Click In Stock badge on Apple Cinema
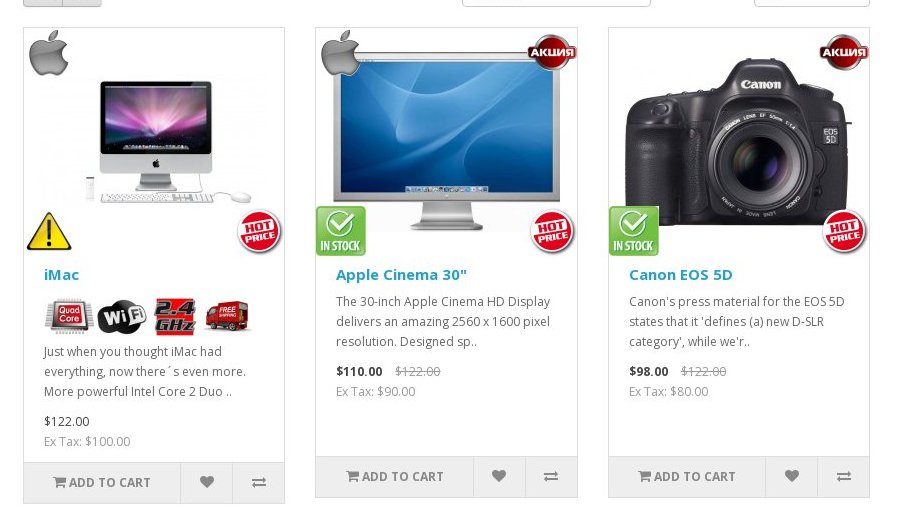 pyautogui.click(x=341, y=231)
